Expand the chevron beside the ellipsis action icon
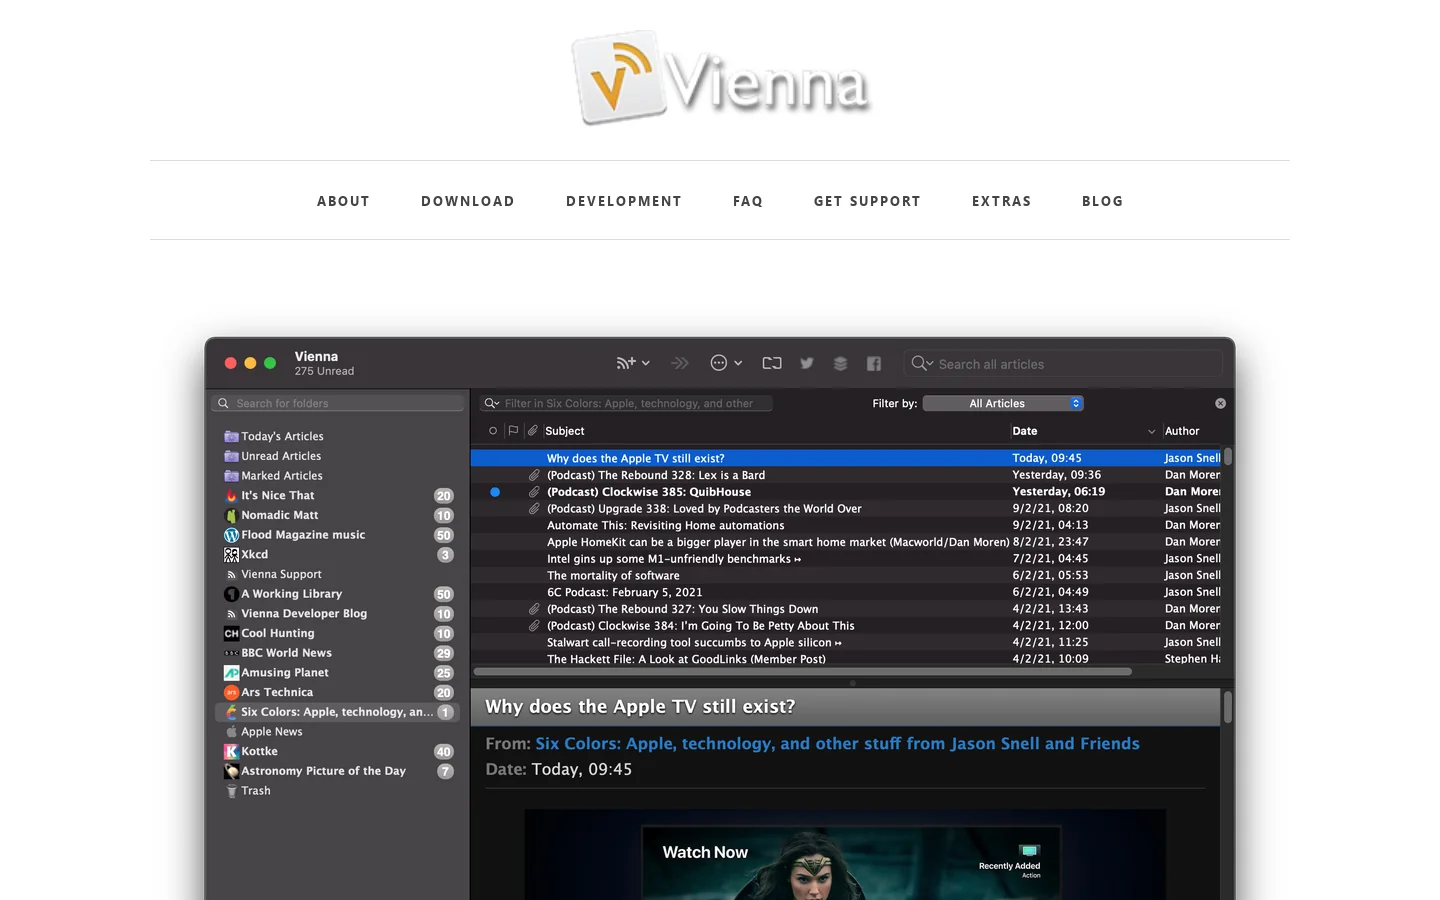1440x900 pixels. tap(738, 363)
